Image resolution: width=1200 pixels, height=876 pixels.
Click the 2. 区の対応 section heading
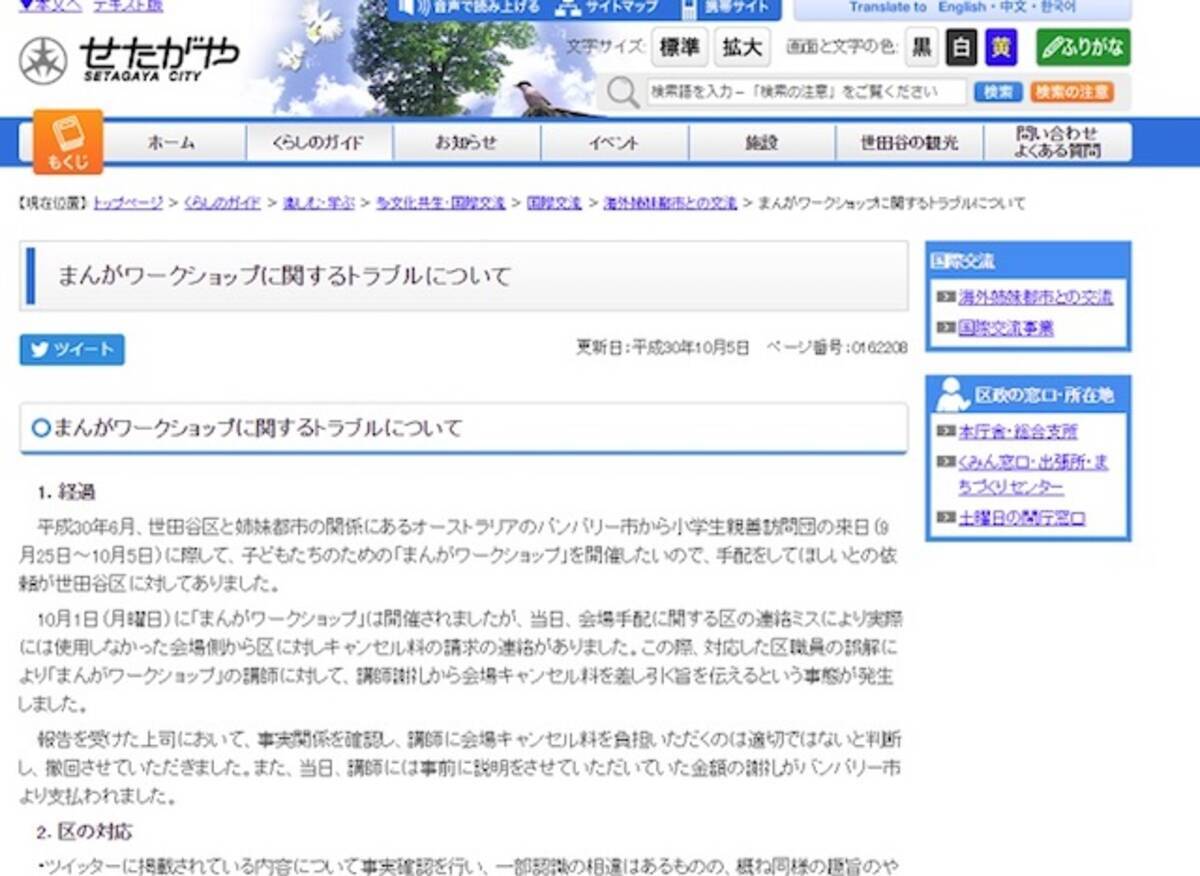(x=85, y=832)
